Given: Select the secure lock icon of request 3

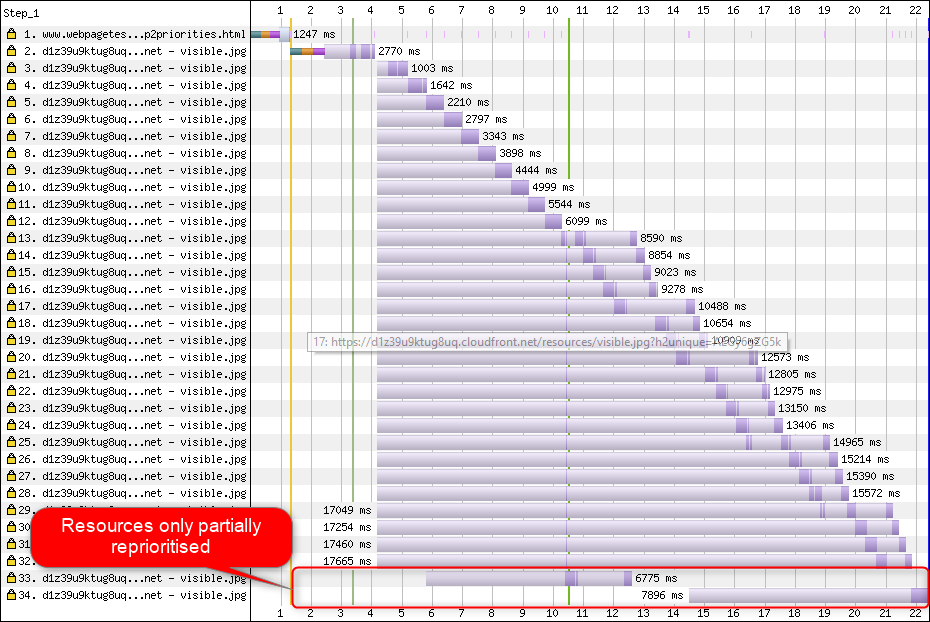Looking at the screenshot, I should [11, 68].
